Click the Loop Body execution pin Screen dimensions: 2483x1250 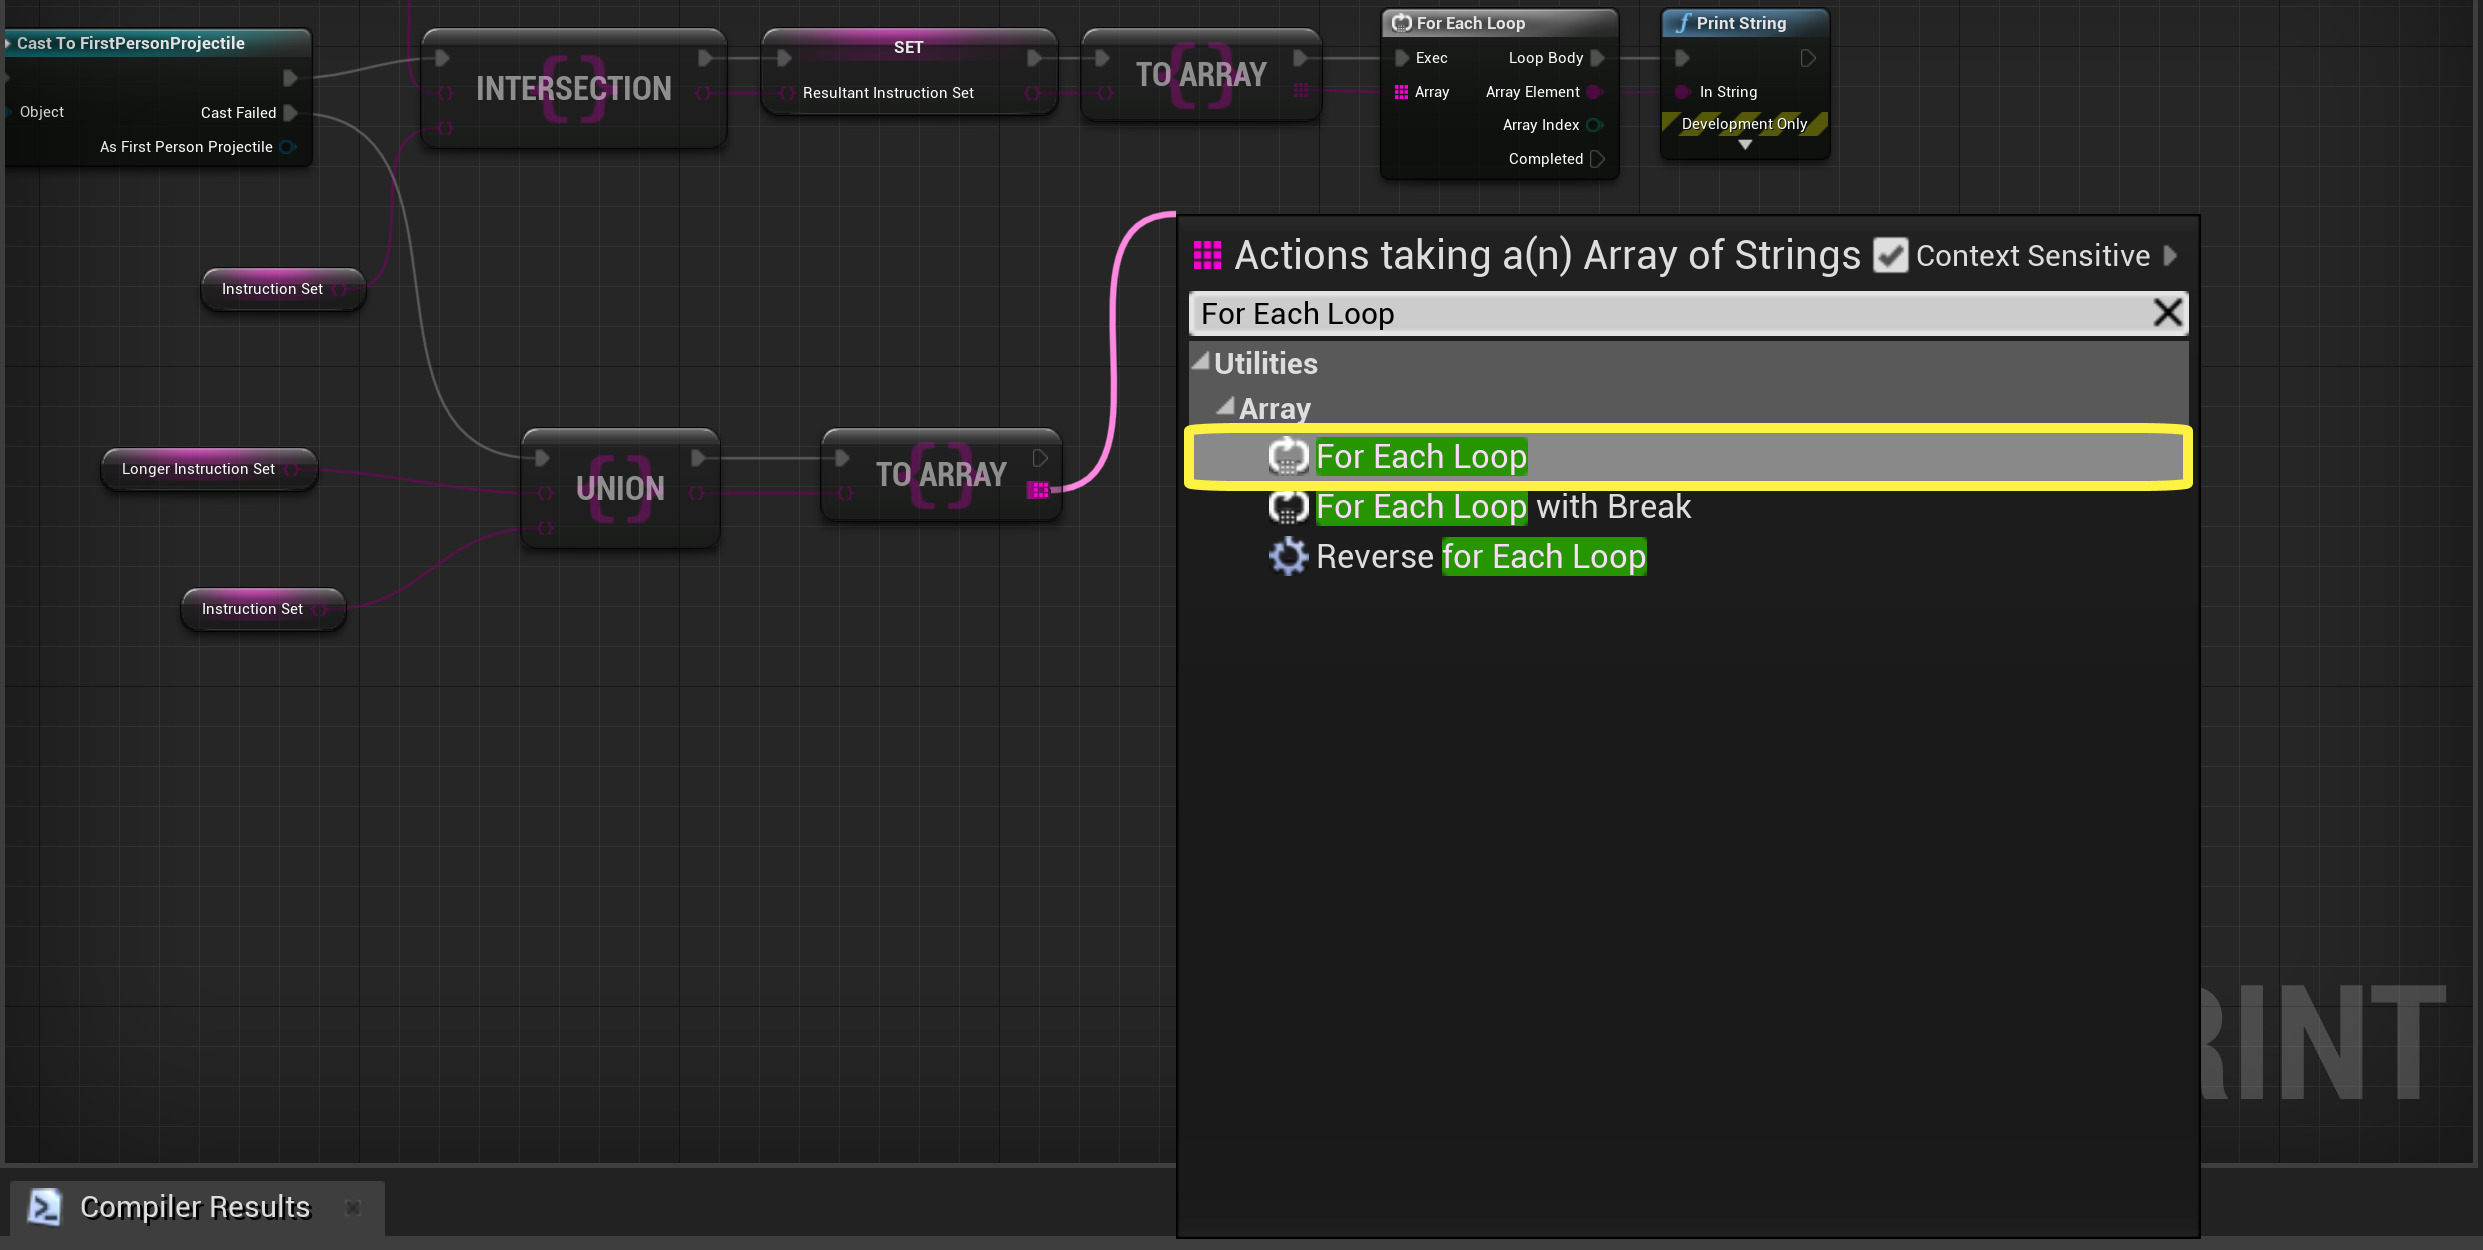click(1597, 58)
